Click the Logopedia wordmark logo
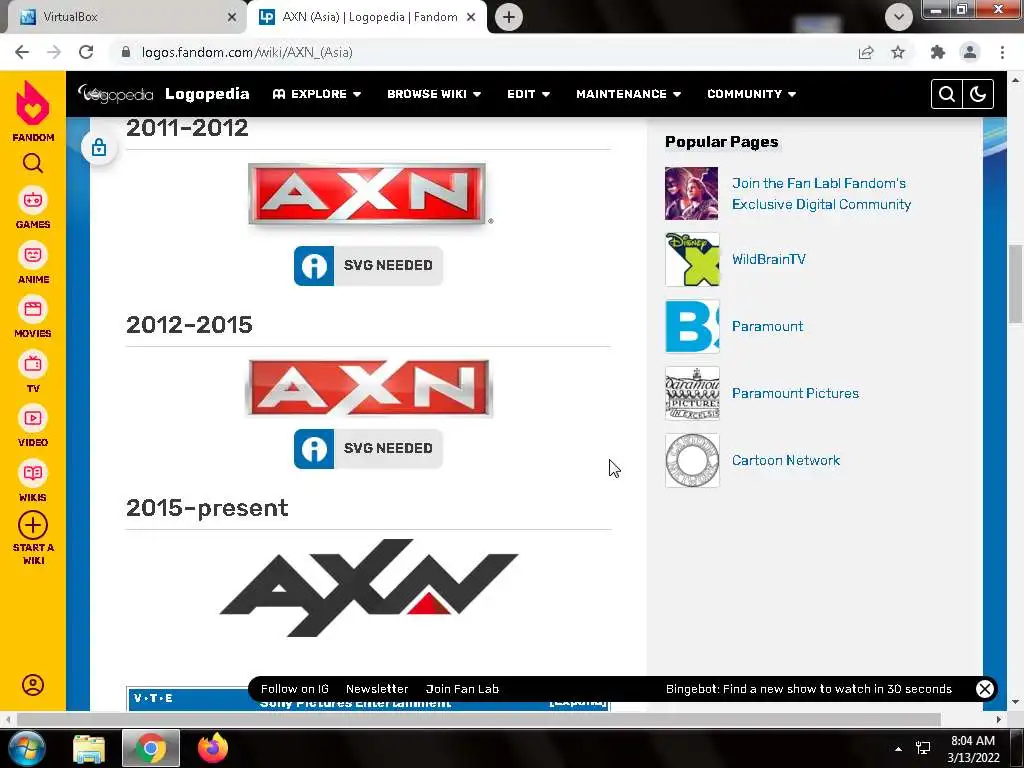The image size is (1024, 768). (116, 94)
